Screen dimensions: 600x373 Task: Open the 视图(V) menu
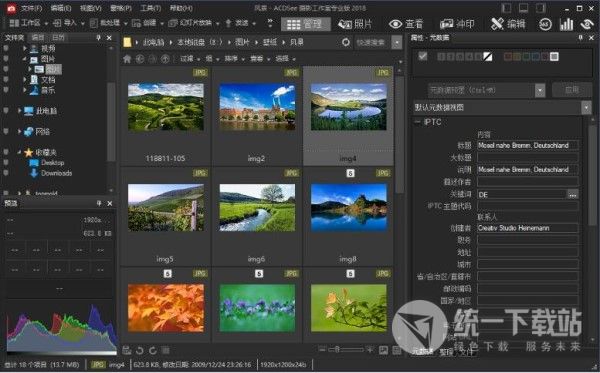tap(91, 8)
